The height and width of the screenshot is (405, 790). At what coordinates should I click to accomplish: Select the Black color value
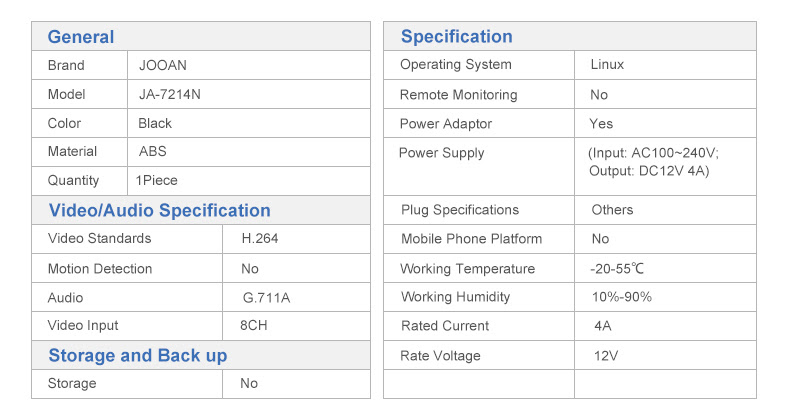click(155, 123)
